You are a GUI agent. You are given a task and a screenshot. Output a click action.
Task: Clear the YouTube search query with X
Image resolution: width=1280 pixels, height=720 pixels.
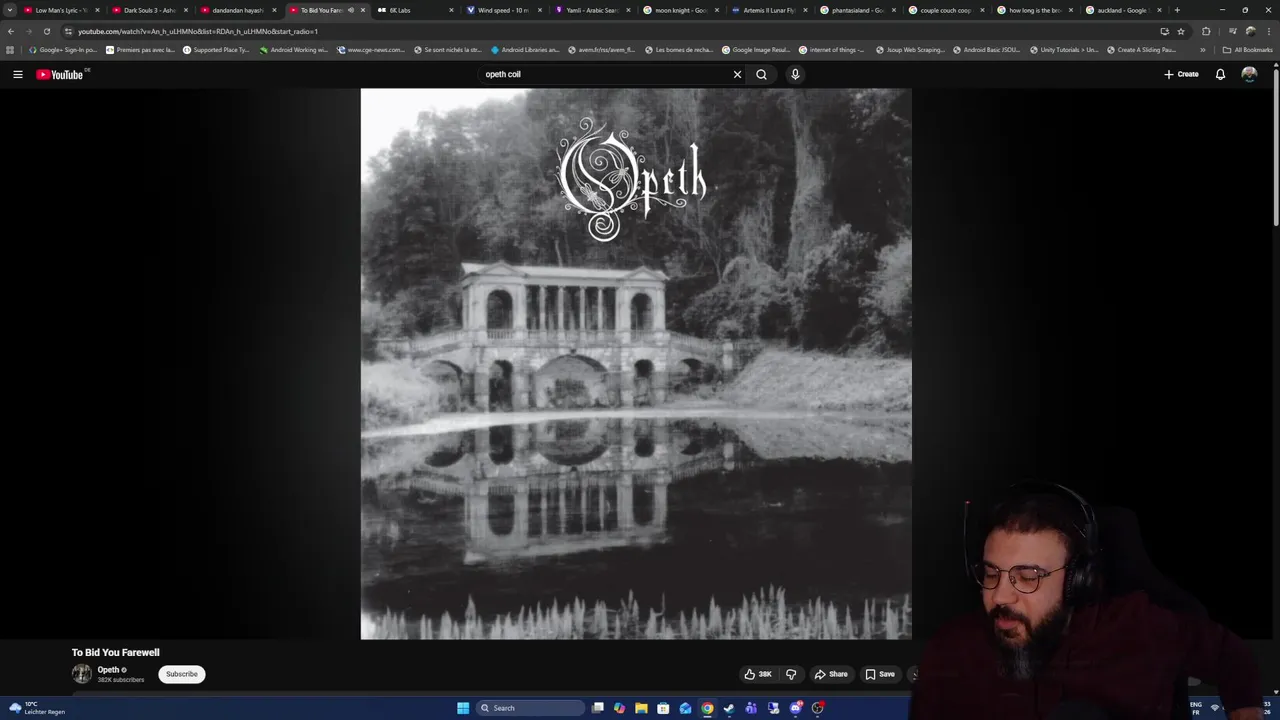coord(737,74)
